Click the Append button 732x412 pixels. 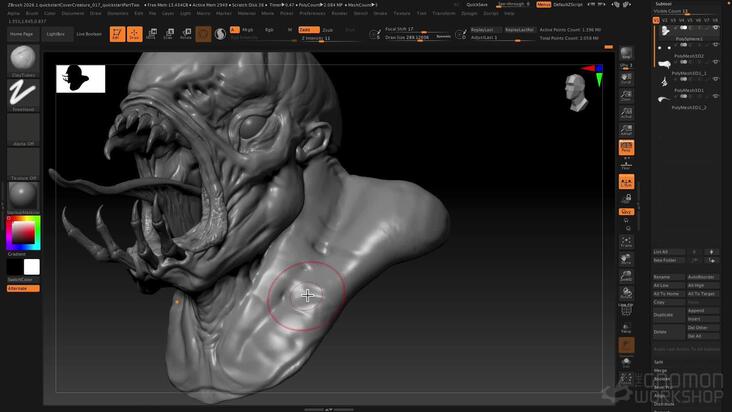[x=704, y=311]
